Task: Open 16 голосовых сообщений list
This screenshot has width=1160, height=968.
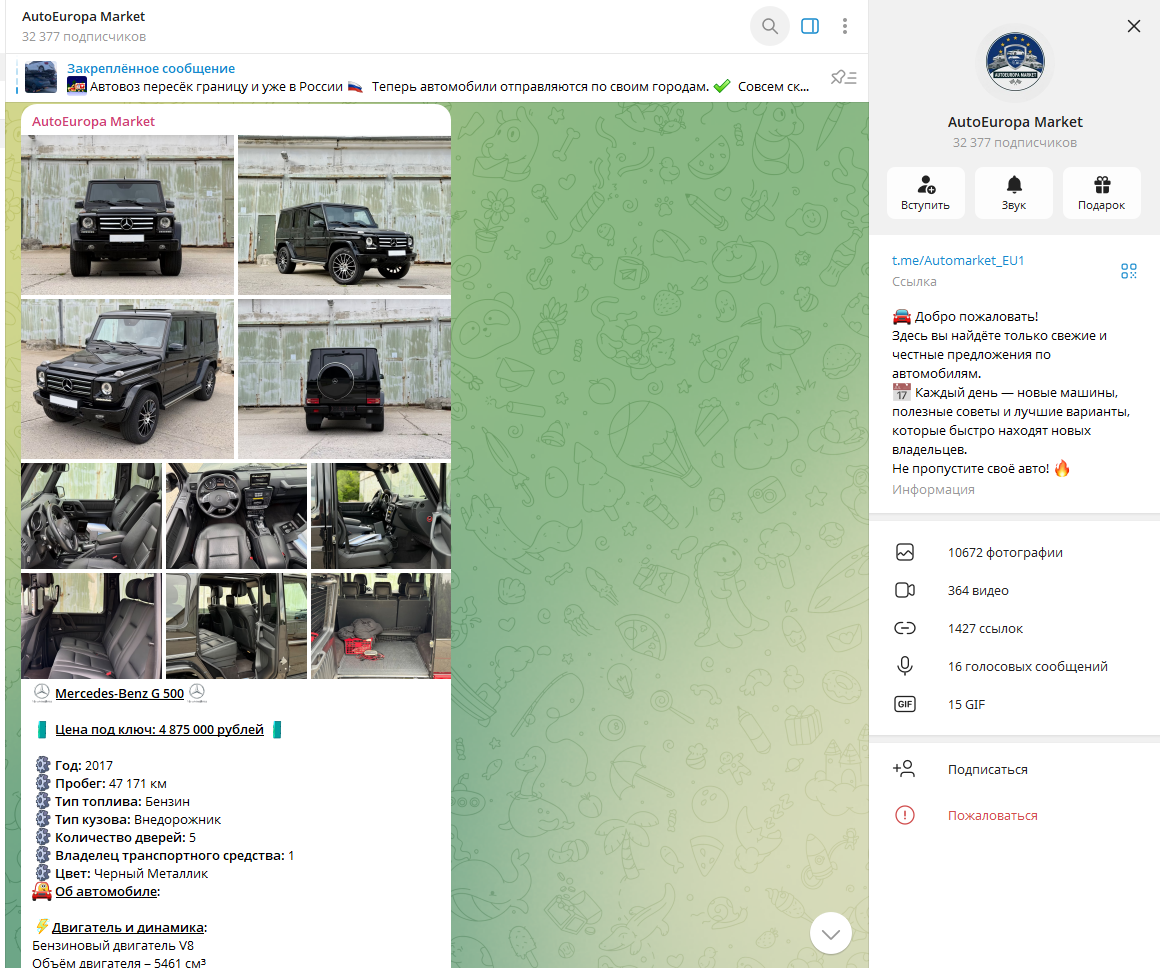Action: (x=1027, y=666)
